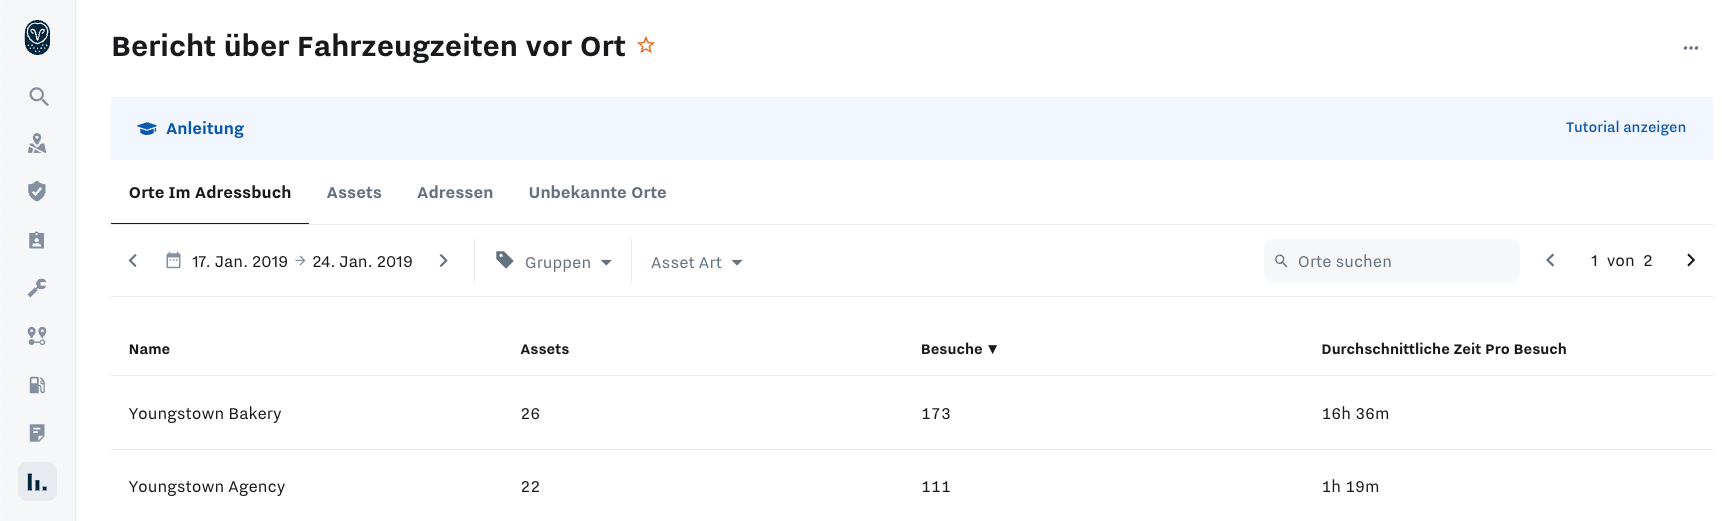Open the safety shield sidebar icon
Viewport: 1722px width, 521px height.
pos(38,191)
